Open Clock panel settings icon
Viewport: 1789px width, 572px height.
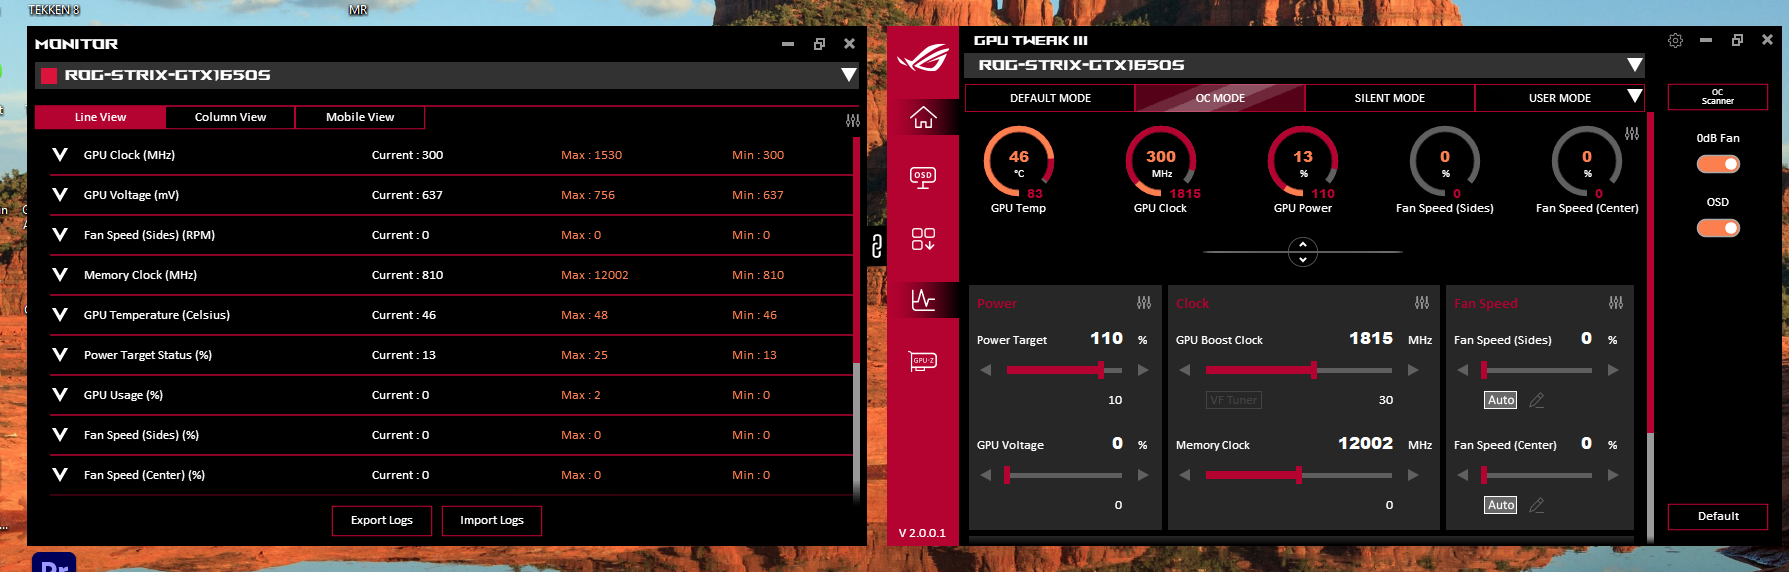pyautogui.click(x=1422, y=303)
